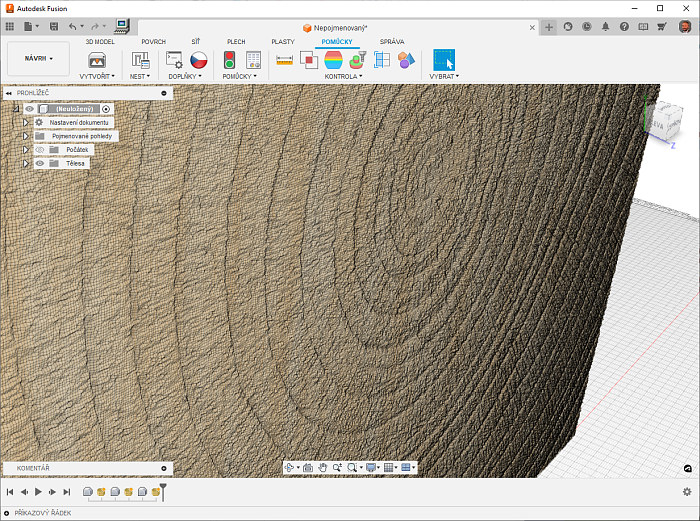This screenshot has height=521, width=700.
Task: Save the document with floppy icon
Action: [54, 27]
